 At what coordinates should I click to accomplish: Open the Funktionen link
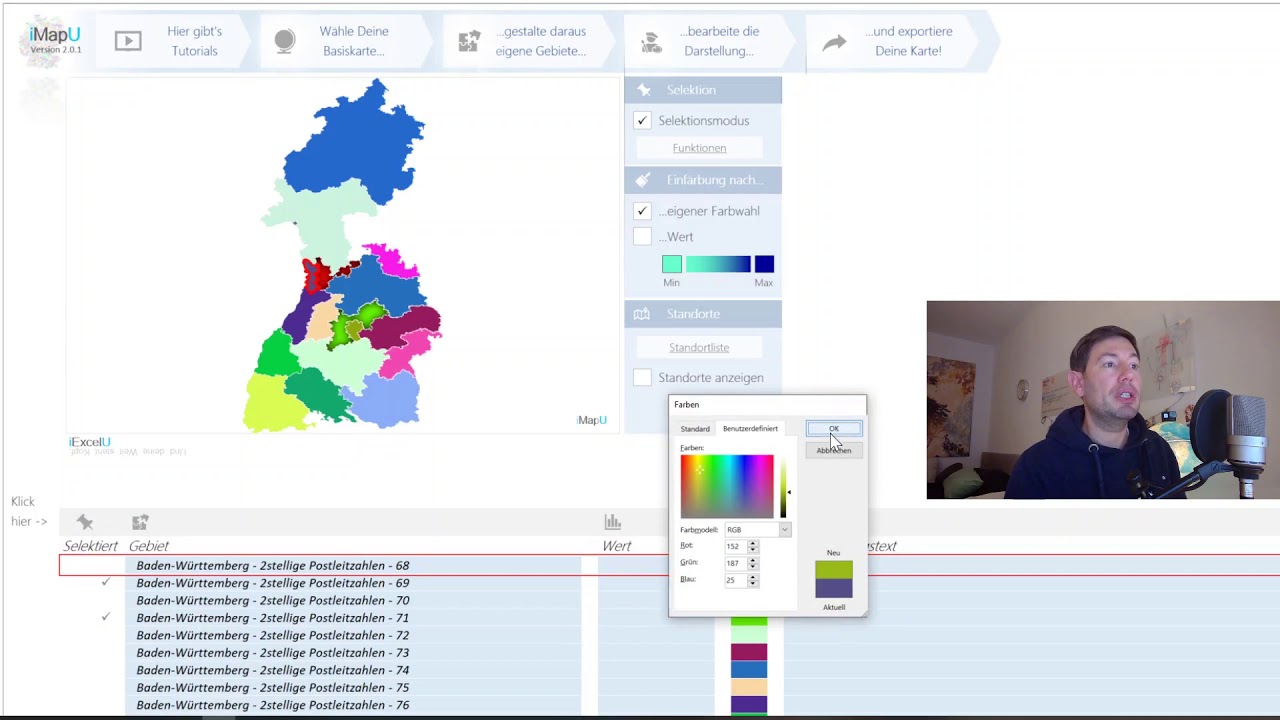click(x=699, y=148)
